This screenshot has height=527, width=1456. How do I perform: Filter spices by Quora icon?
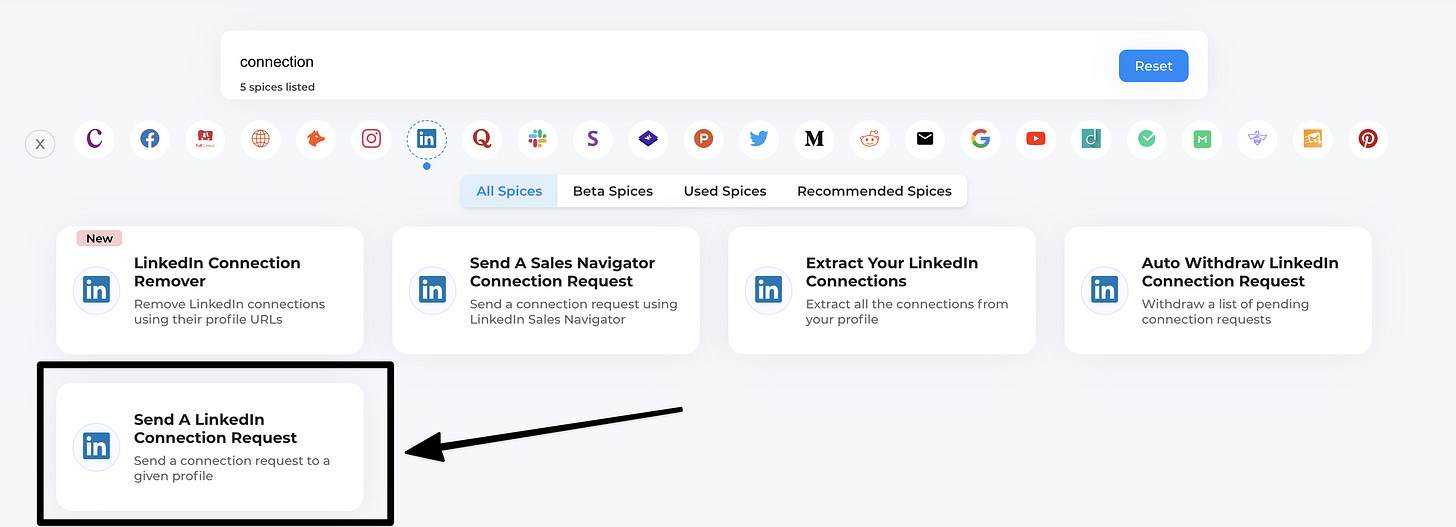click(x=482, y=139)
